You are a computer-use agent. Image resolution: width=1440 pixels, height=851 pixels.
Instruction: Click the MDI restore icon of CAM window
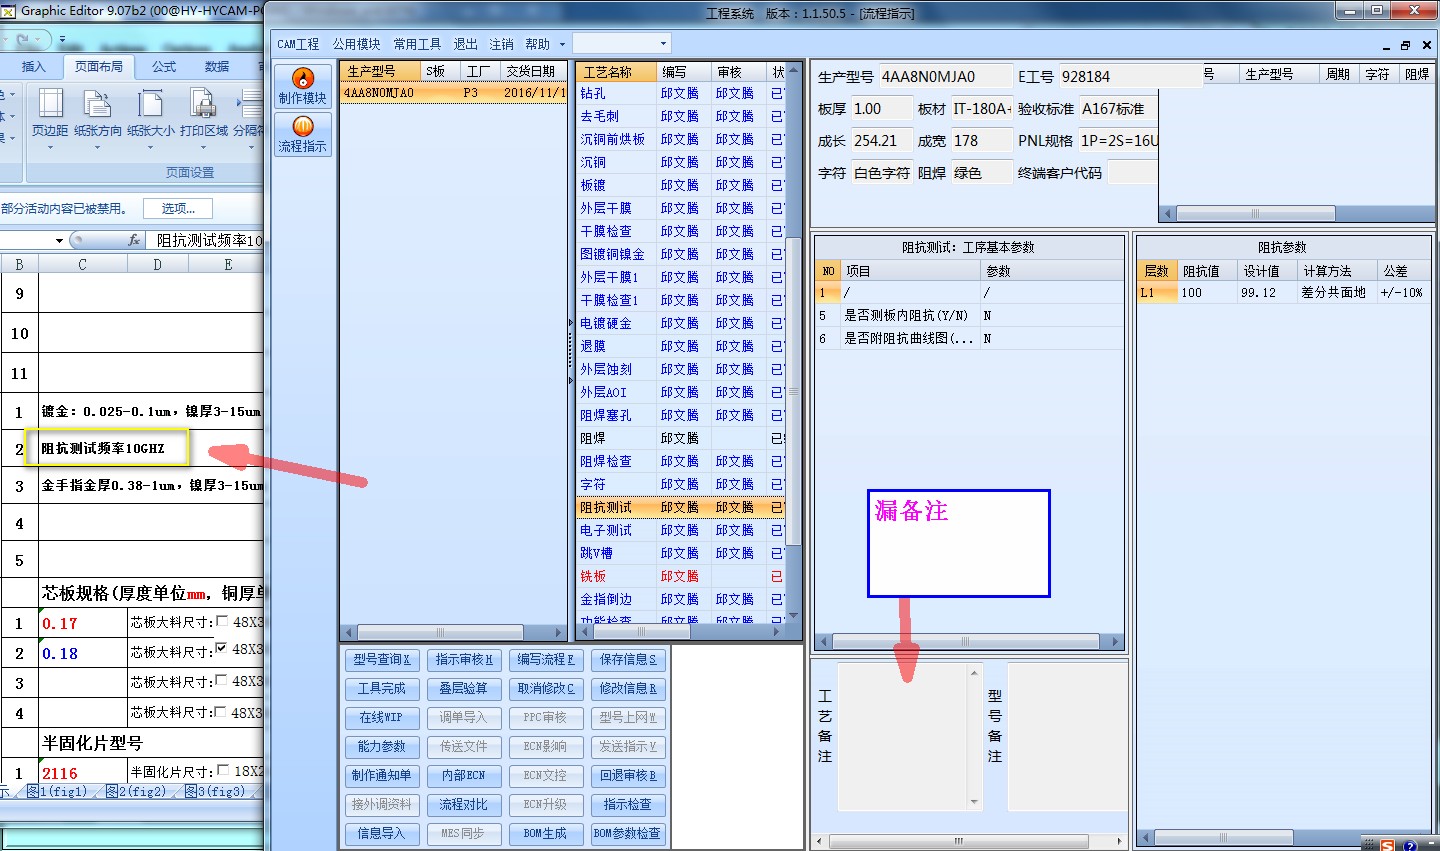(x=1406, y=45)
